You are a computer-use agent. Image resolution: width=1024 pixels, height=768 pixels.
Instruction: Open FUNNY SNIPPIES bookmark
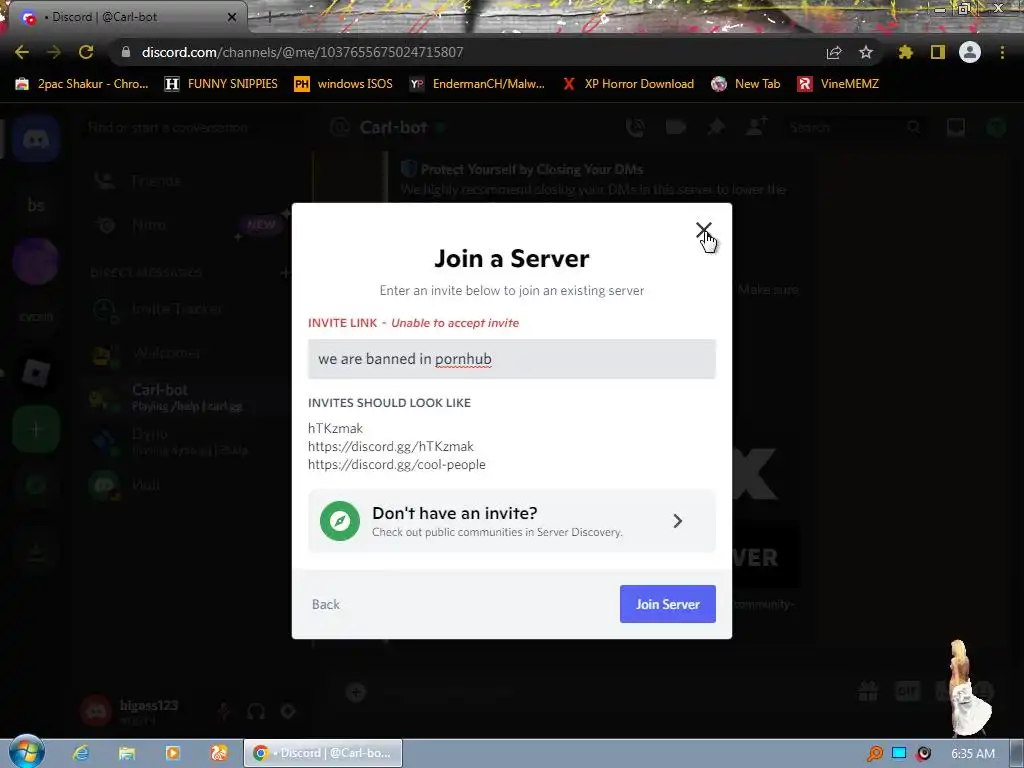pyautogui.click(x=221, y=84)
